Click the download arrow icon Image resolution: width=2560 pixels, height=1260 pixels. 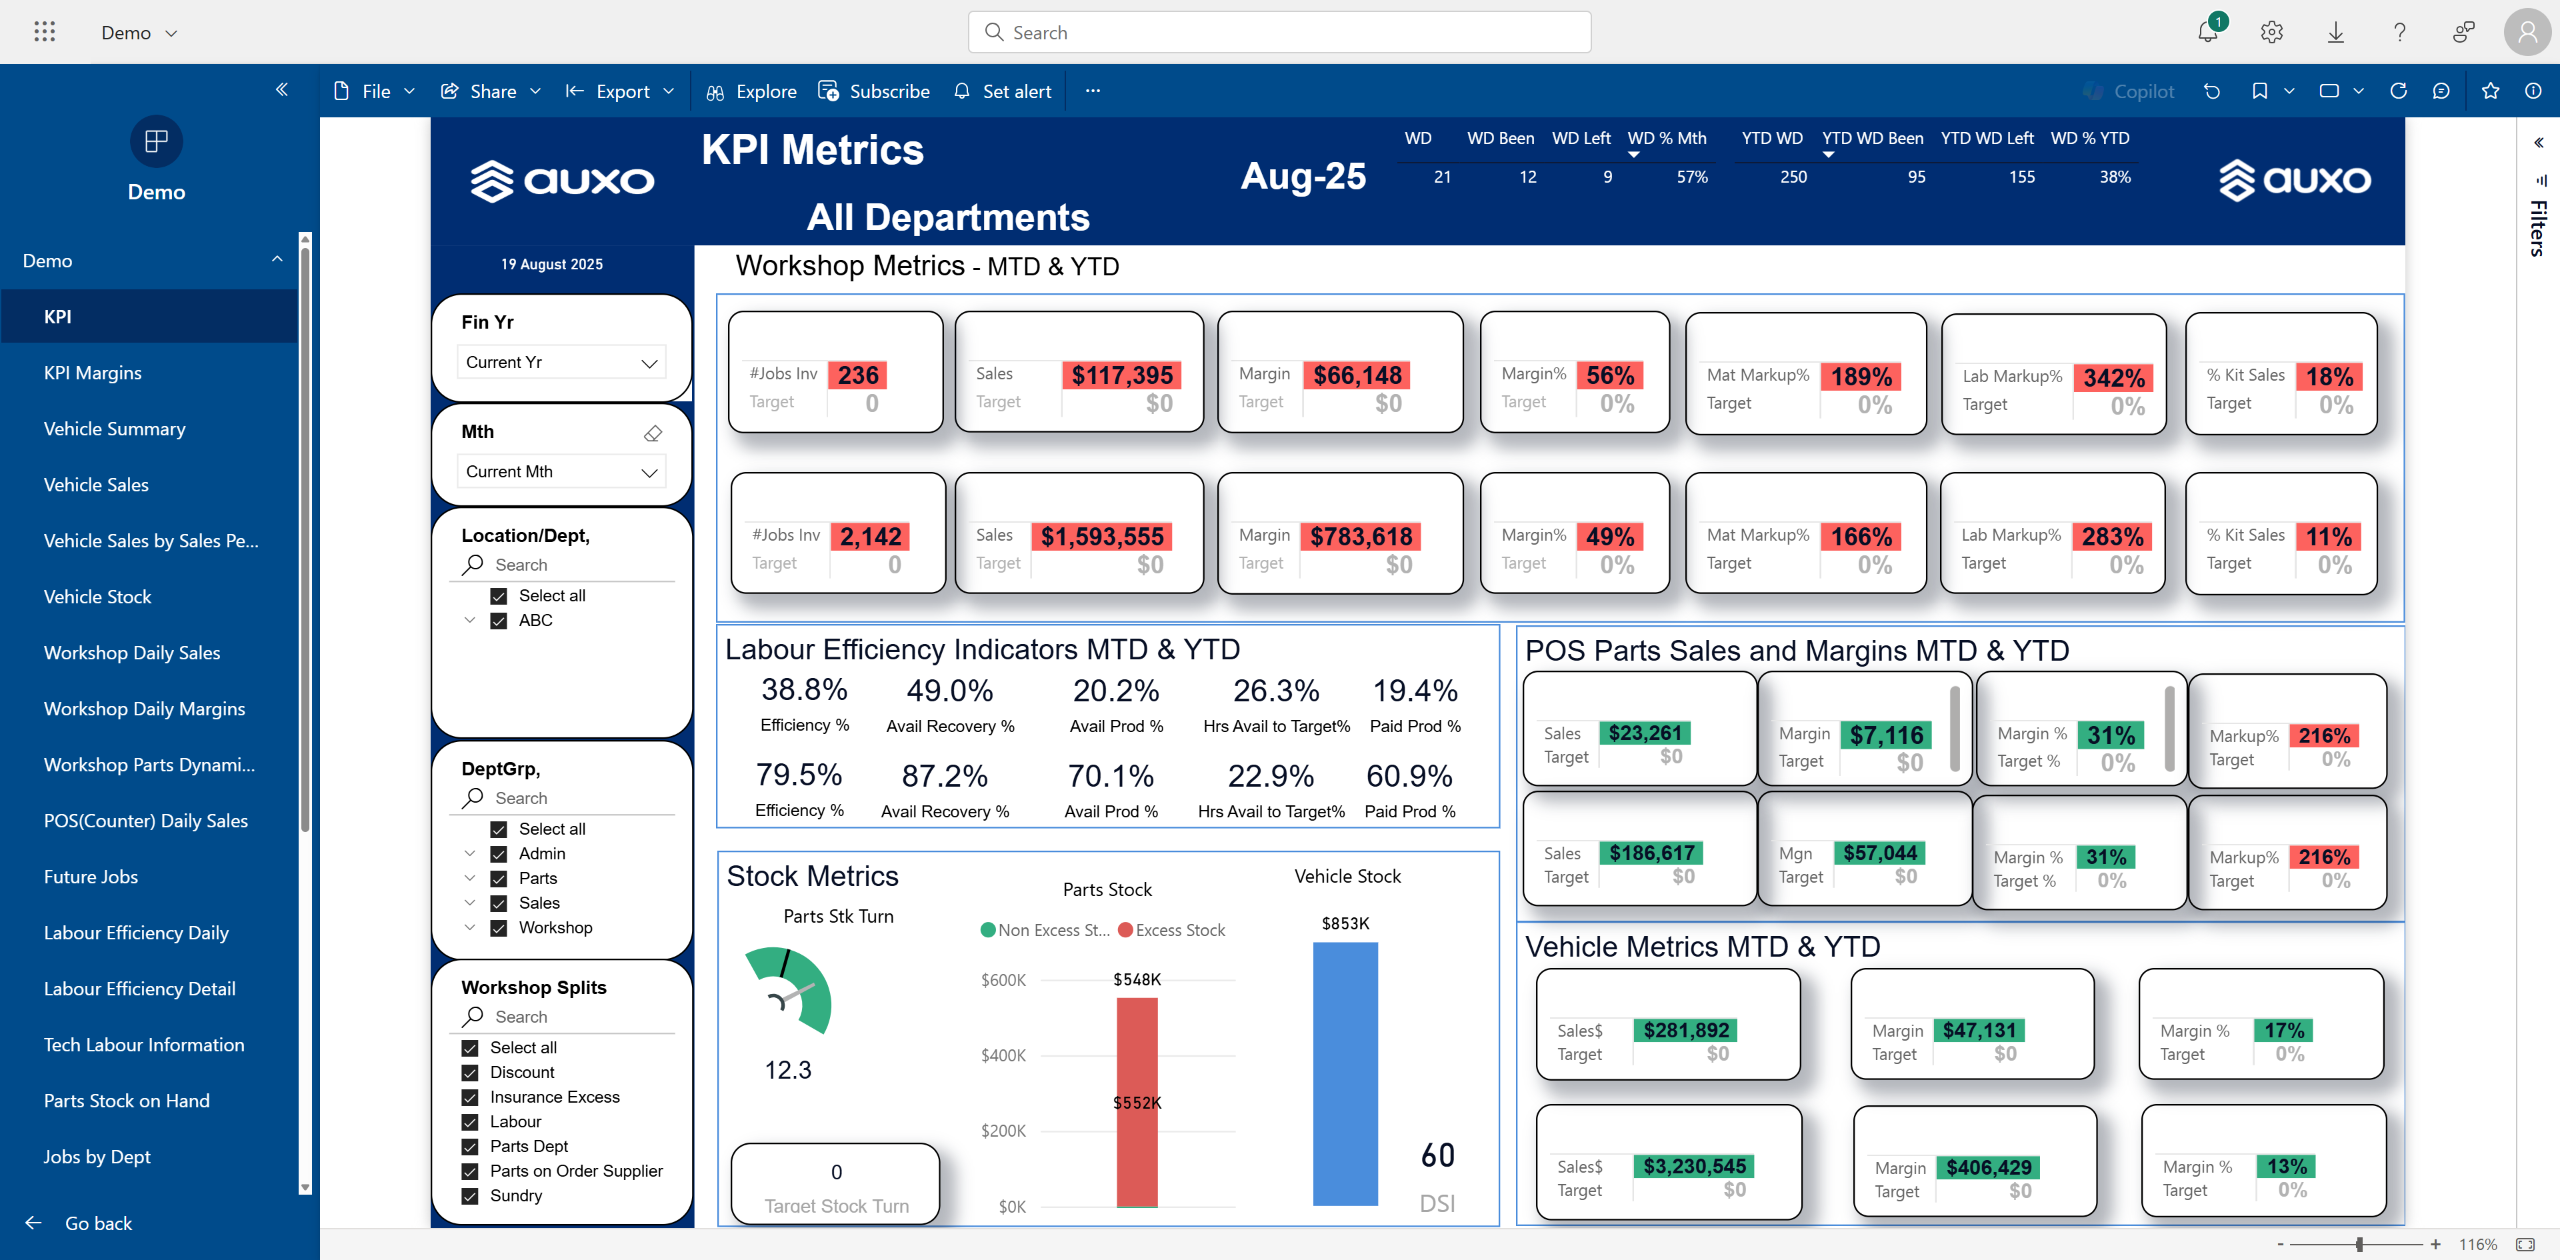[x=2335, y=32]
